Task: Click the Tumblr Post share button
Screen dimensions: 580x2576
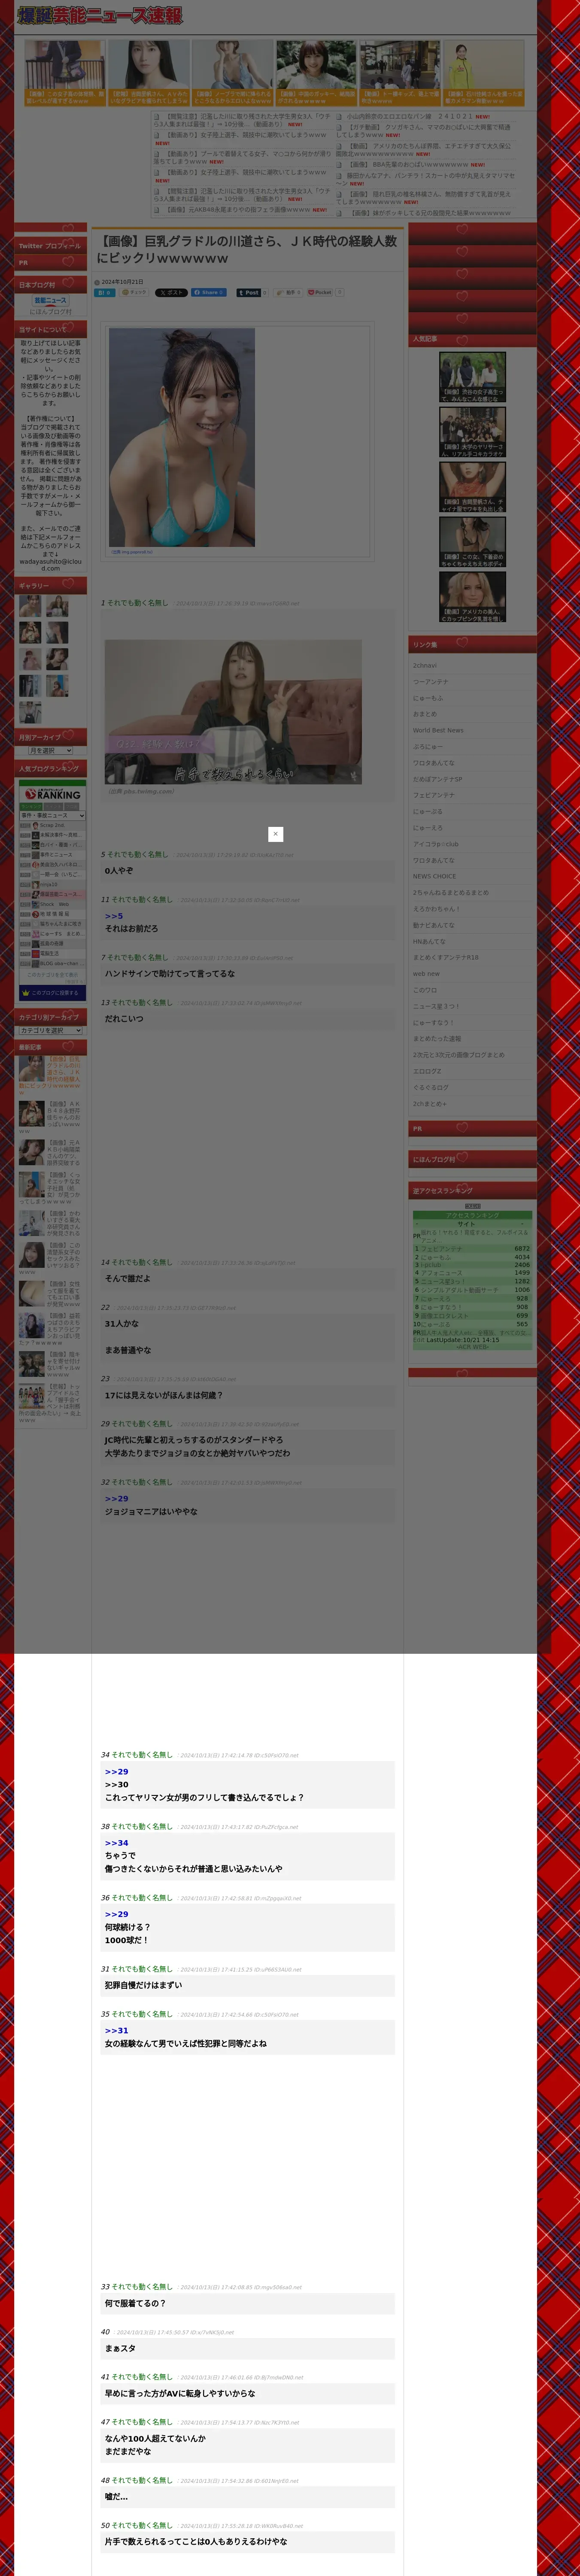Action: point(248,292)
